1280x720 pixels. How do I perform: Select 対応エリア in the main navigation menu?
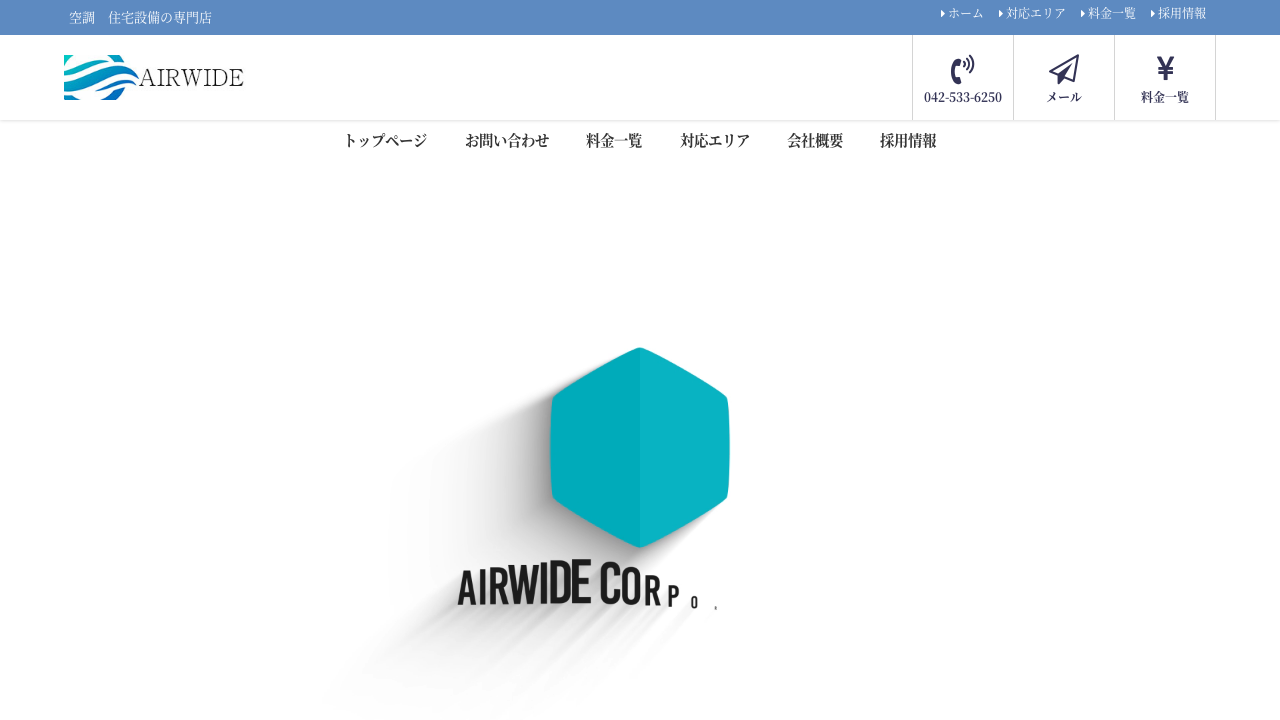click(x=715, y=141)
